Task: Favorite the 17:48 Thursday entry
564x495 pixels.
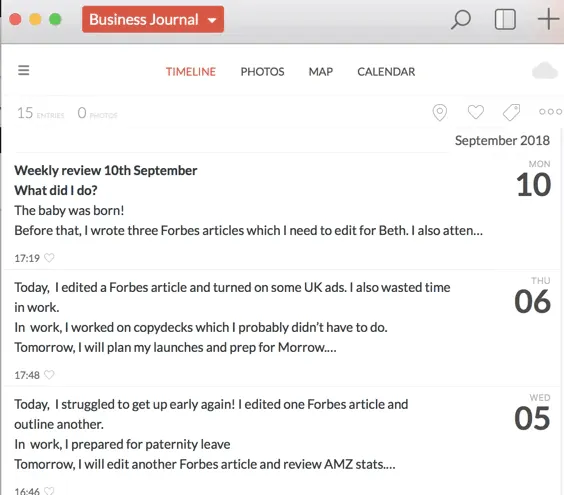Action: point(49,374)
